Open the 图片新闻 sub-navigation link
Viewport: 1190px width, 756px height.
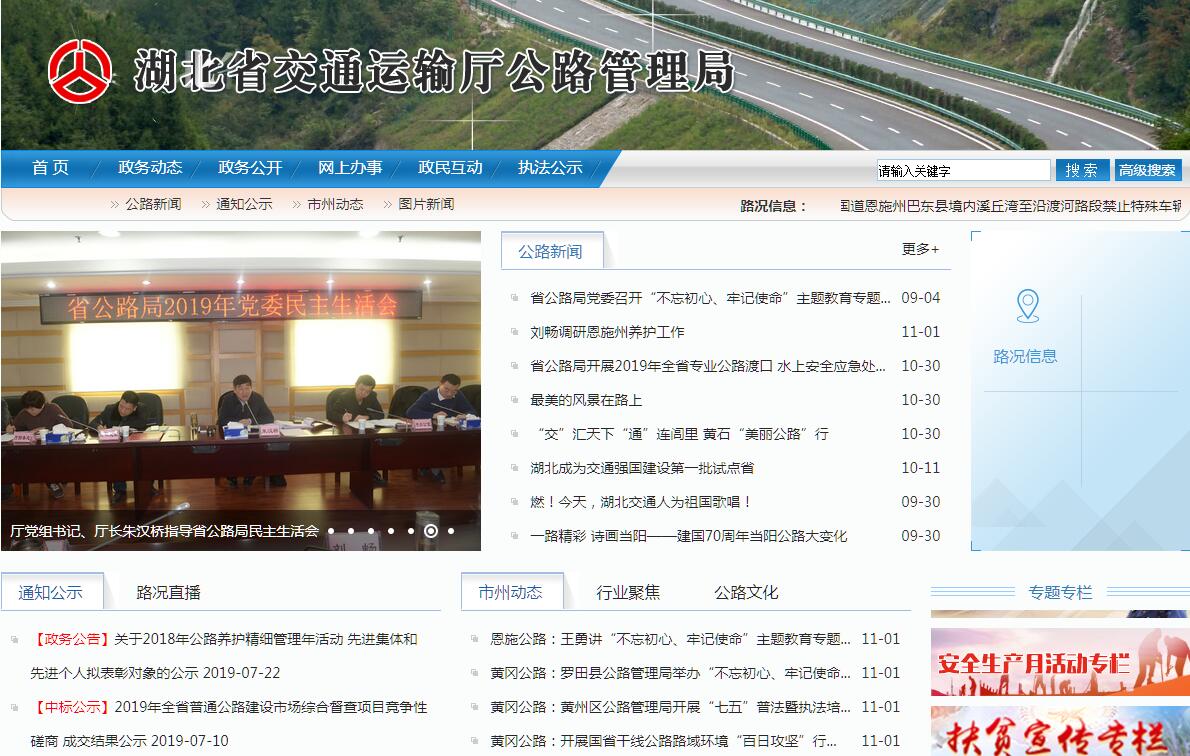pyautogui.click(x=425, y=204)
